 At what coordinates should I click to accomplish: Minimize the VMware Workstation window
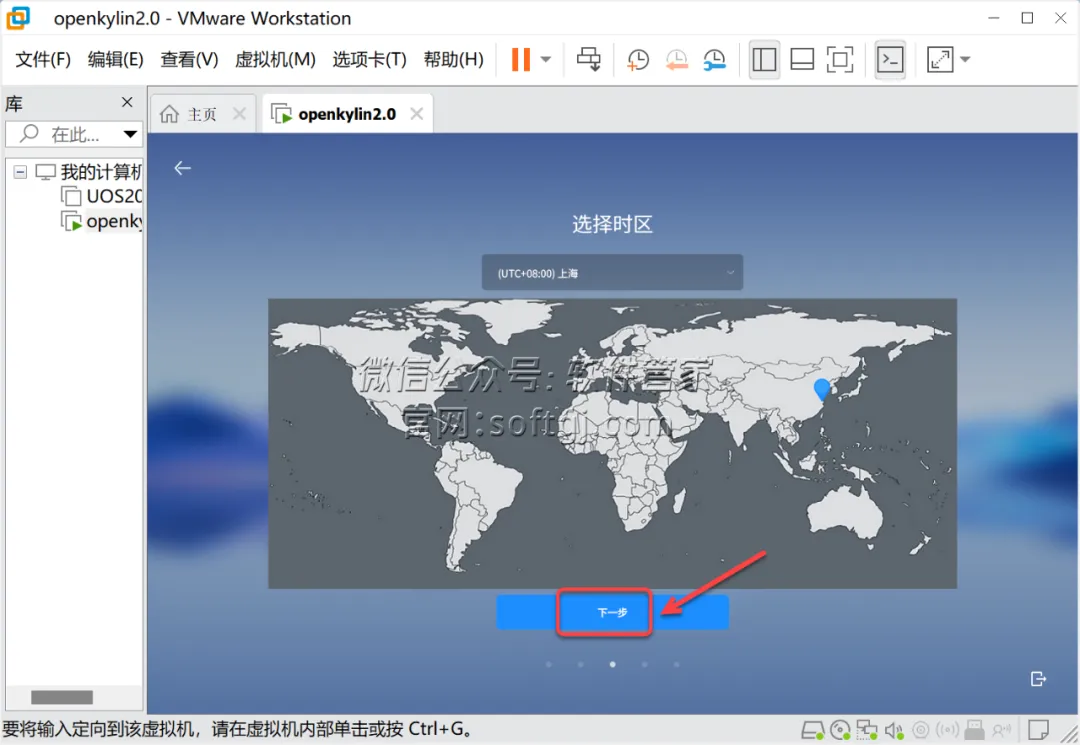(x=993, y=18)
